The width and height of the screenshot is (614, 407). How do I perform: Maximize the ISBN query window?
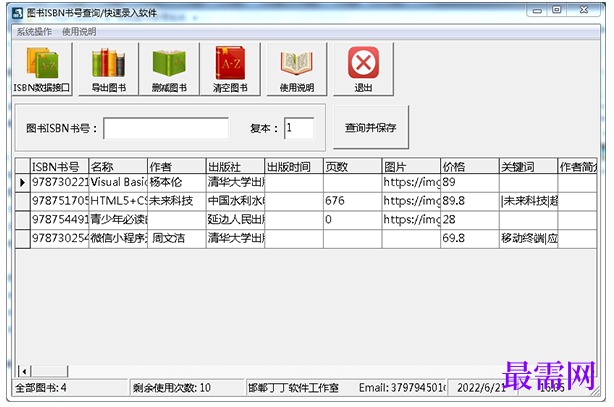(x=556, y=11)
